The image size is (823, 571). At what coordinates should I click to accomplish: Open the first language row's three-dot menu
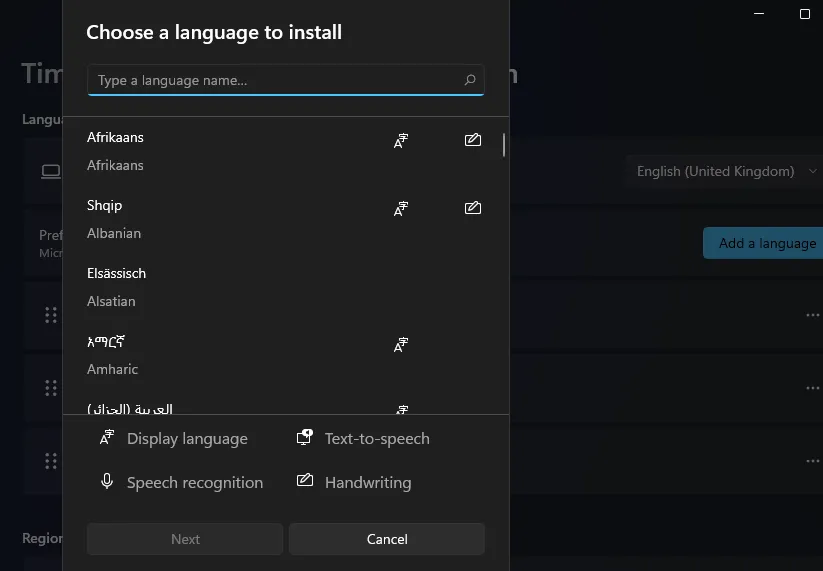[812, 315]
